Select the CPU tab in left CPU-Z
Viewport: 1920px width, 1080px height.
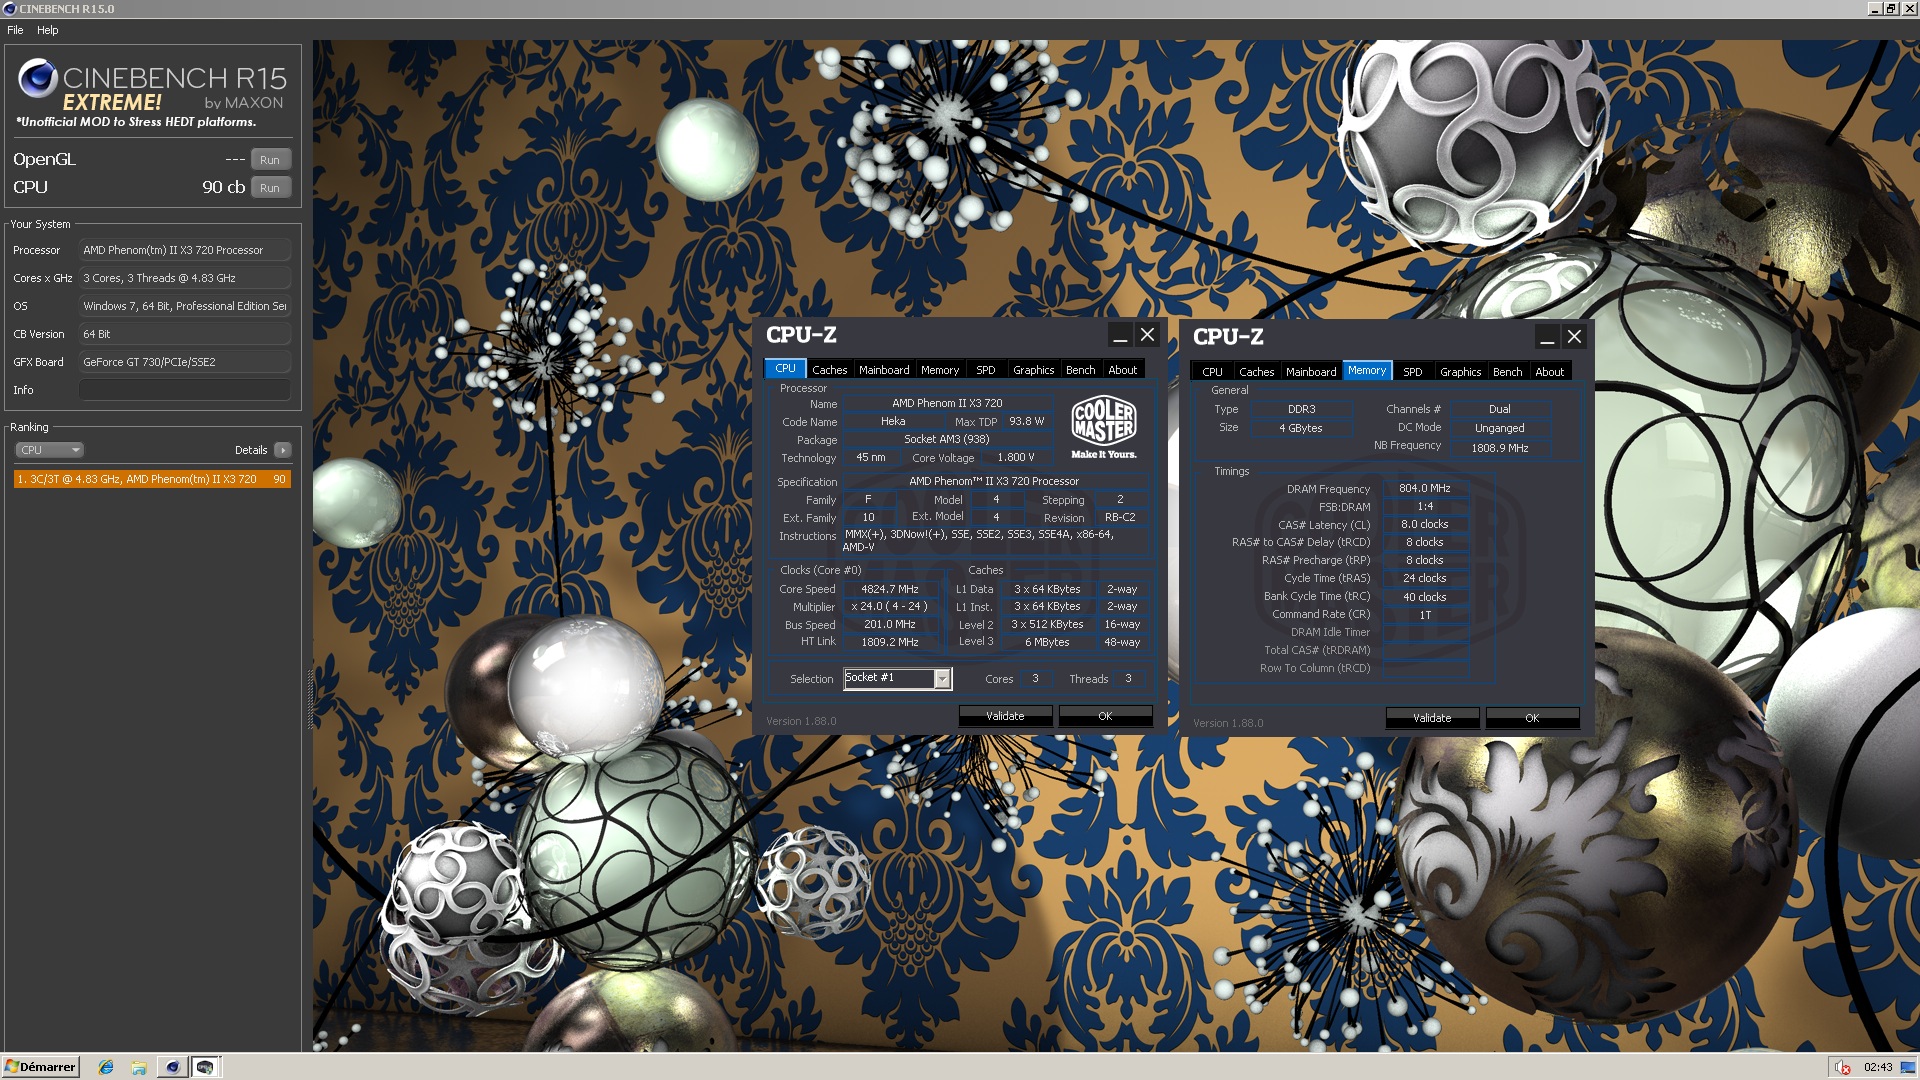pos(785,369)
